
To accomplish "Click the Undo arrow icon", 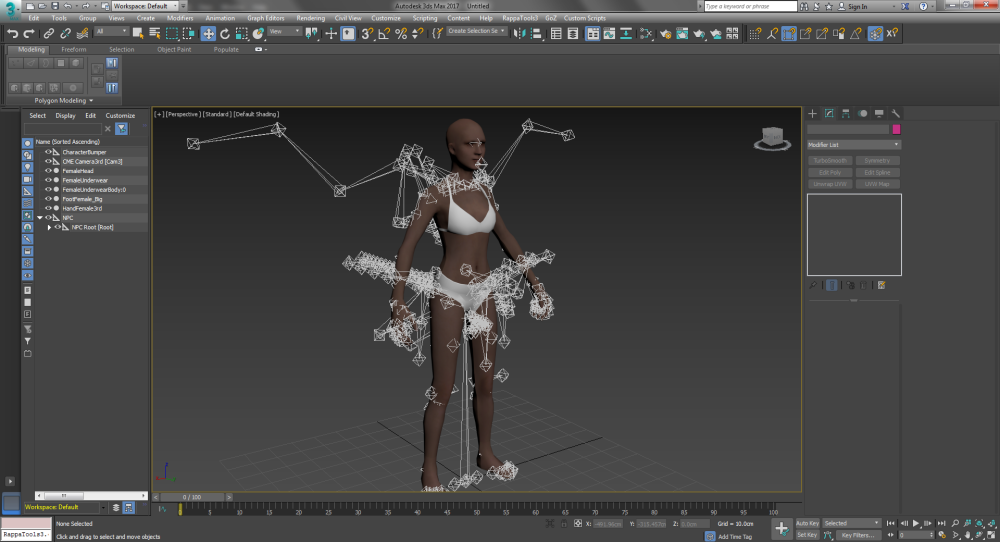I will tap(13, 34).
